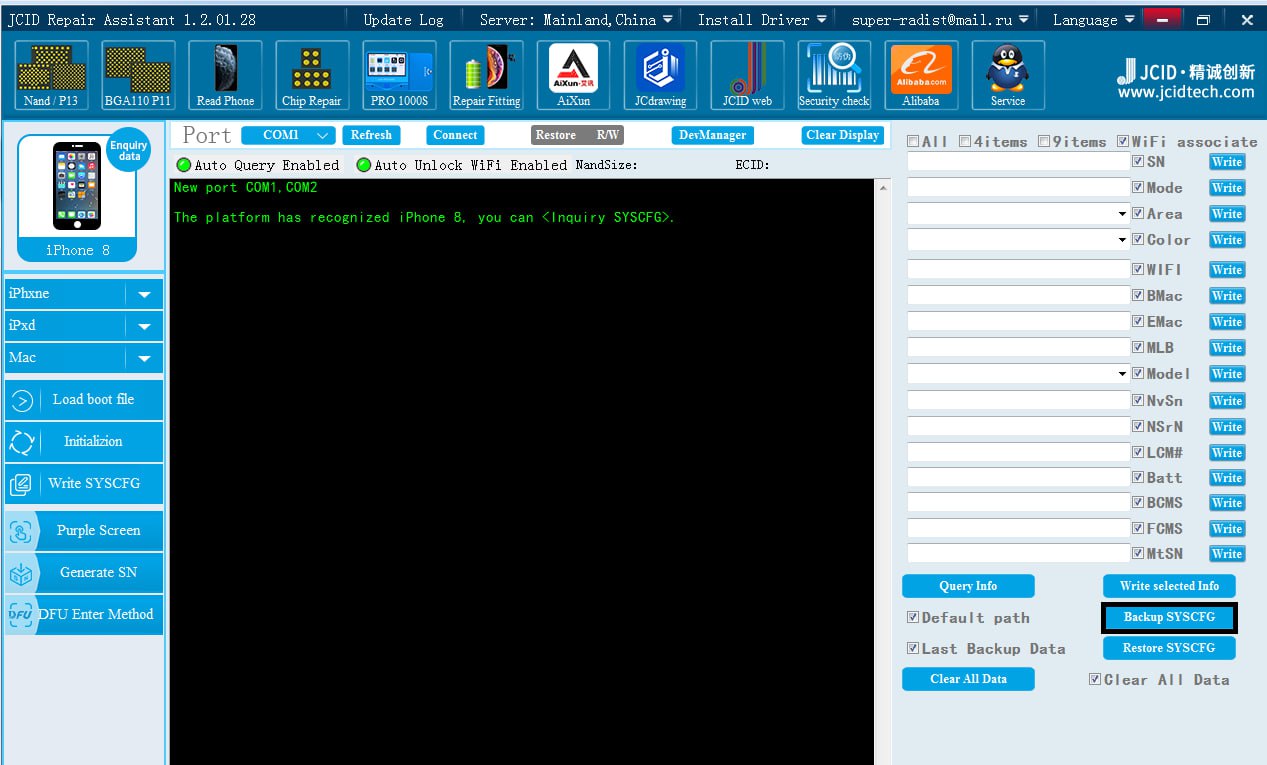Open the super-radist@mail.ru account menu
1267x765 pixels.
click(x=940, y=20)
